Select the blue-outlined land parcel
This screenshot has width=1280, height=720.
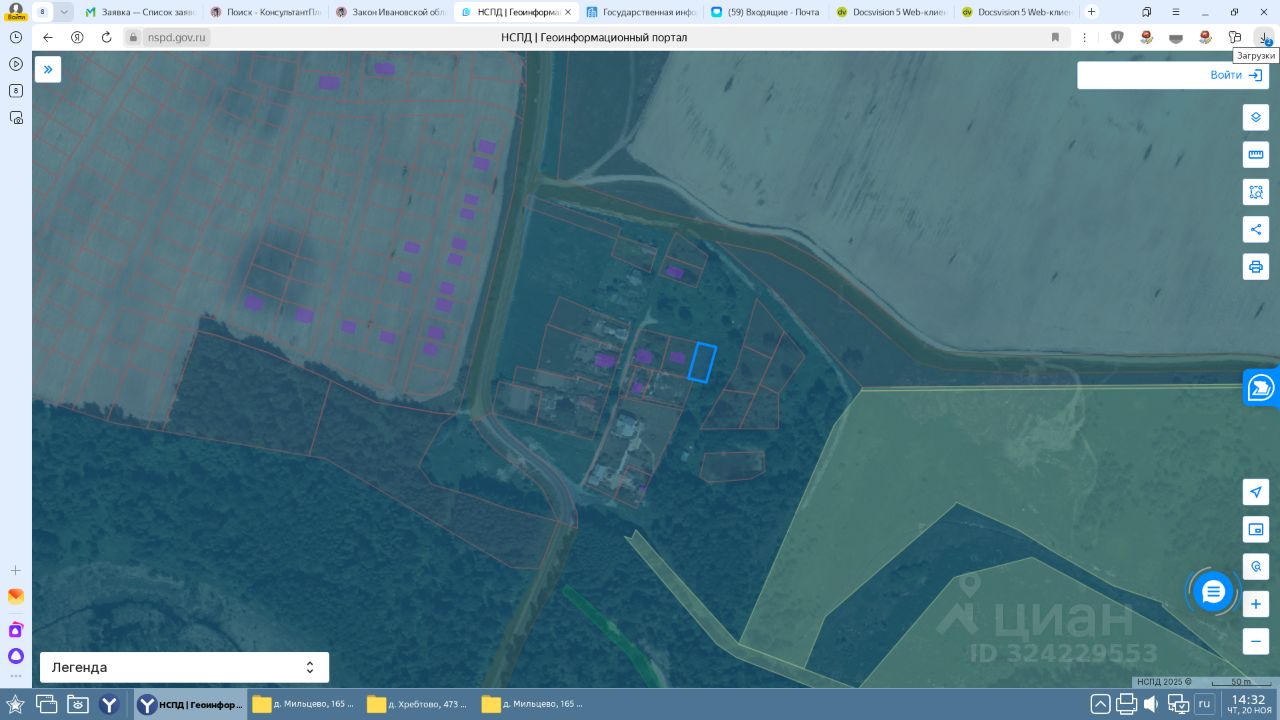pyautogui.click(x=702, y=362)
